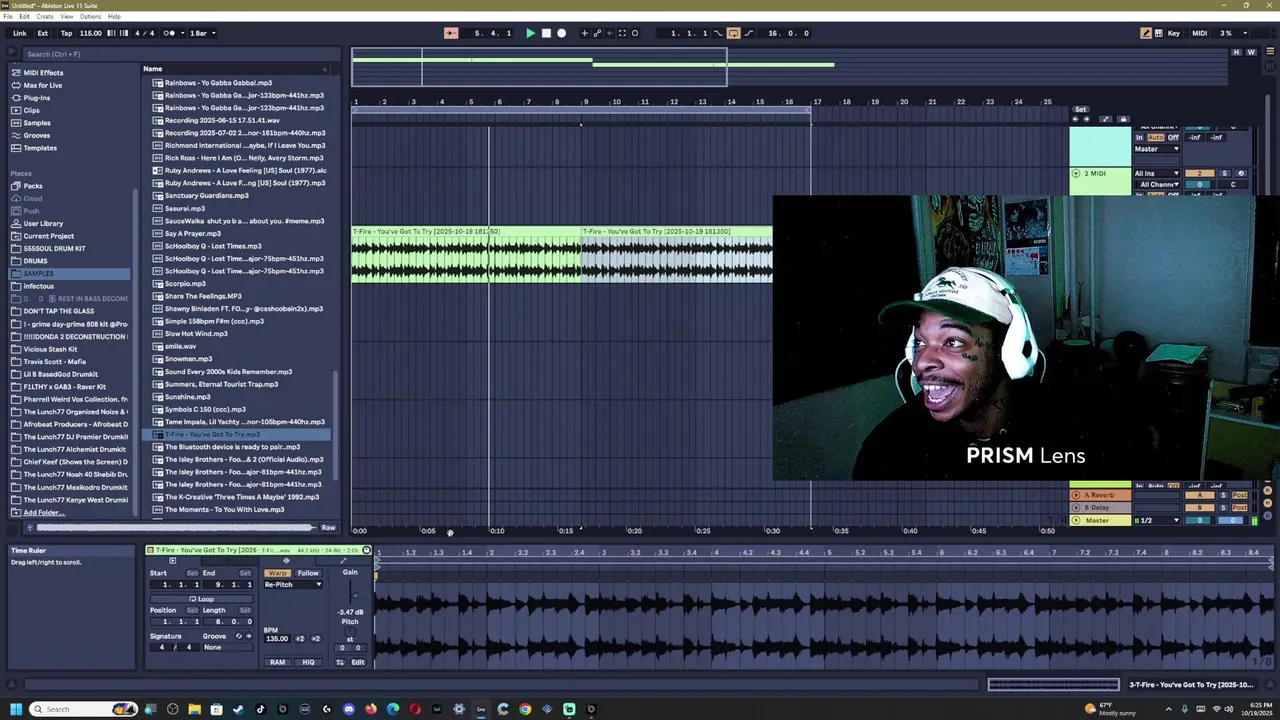
Task: Open the Options menu
Action: coord(90,16)
